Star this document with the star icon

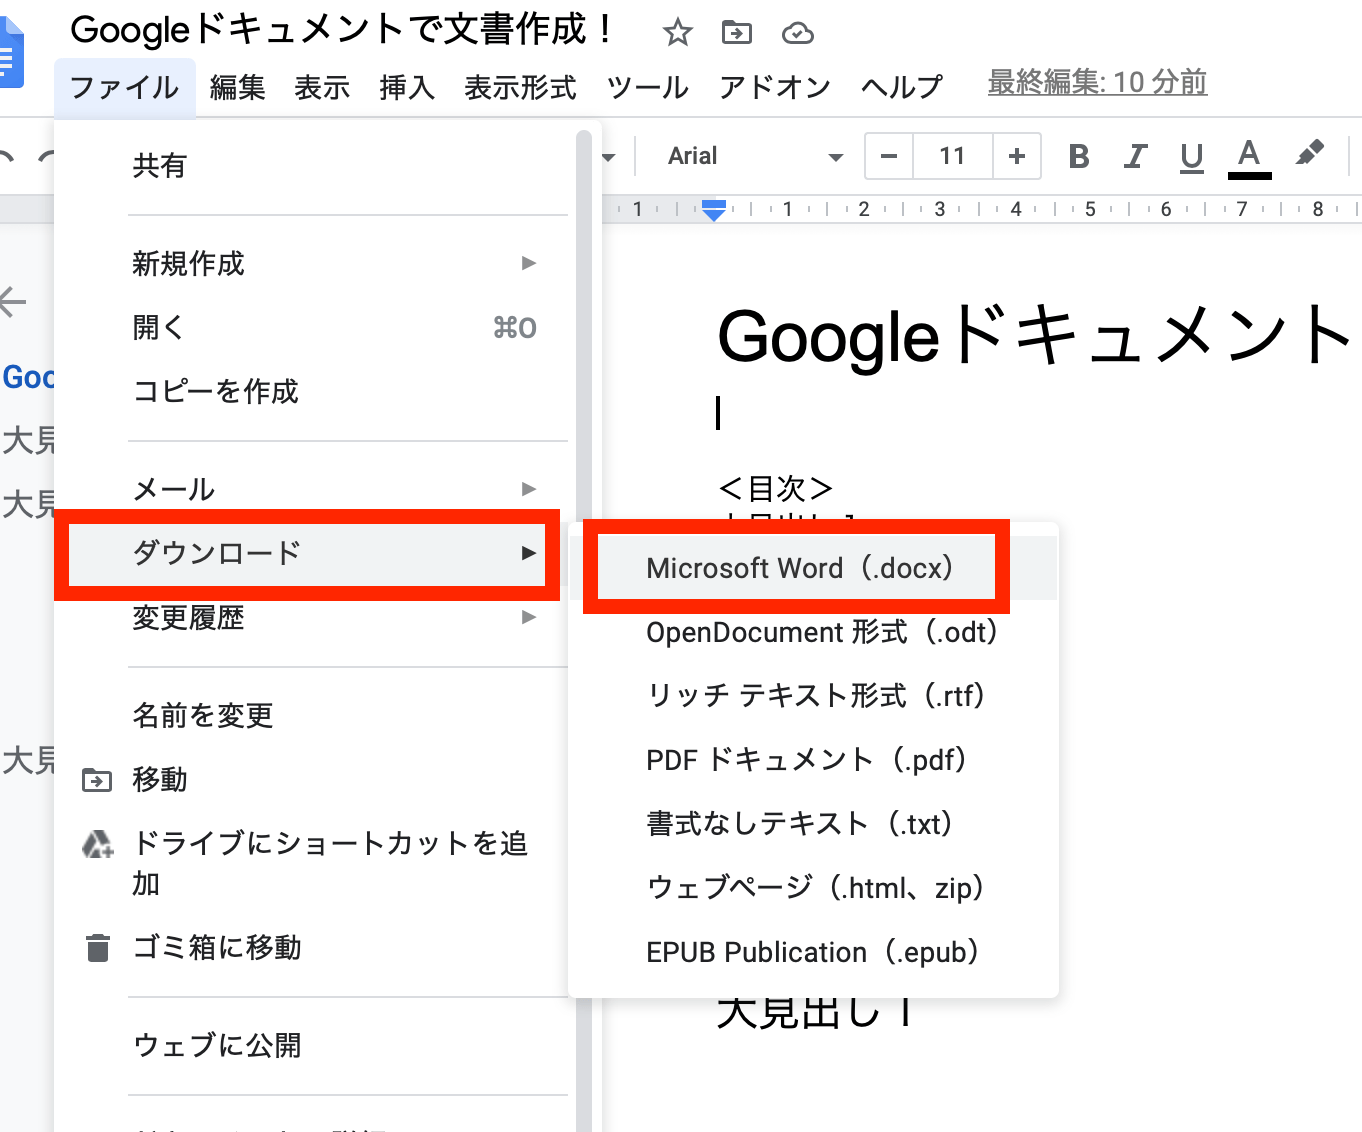pyautogui.click(x=677, y=33)
